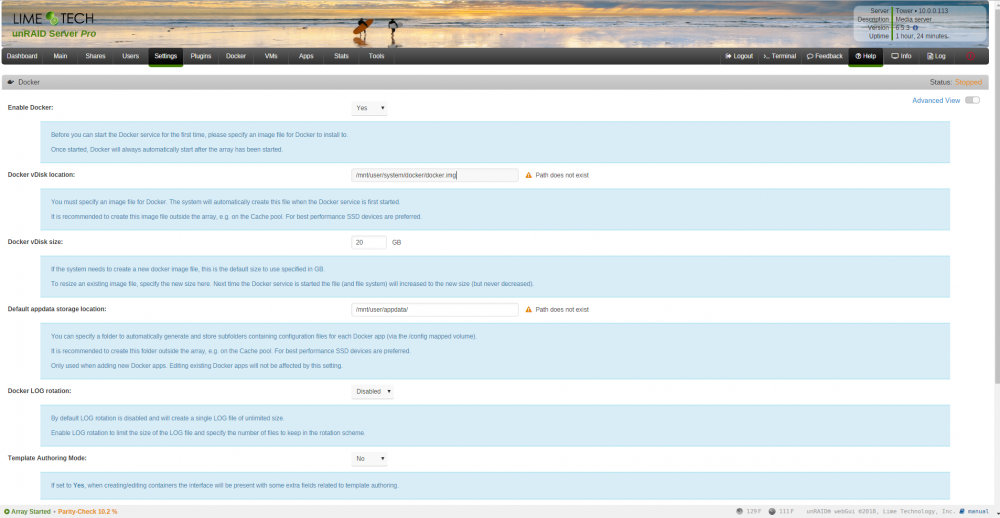Click the Enable Docker label
1000x518 pixels.
coord(31,108)
